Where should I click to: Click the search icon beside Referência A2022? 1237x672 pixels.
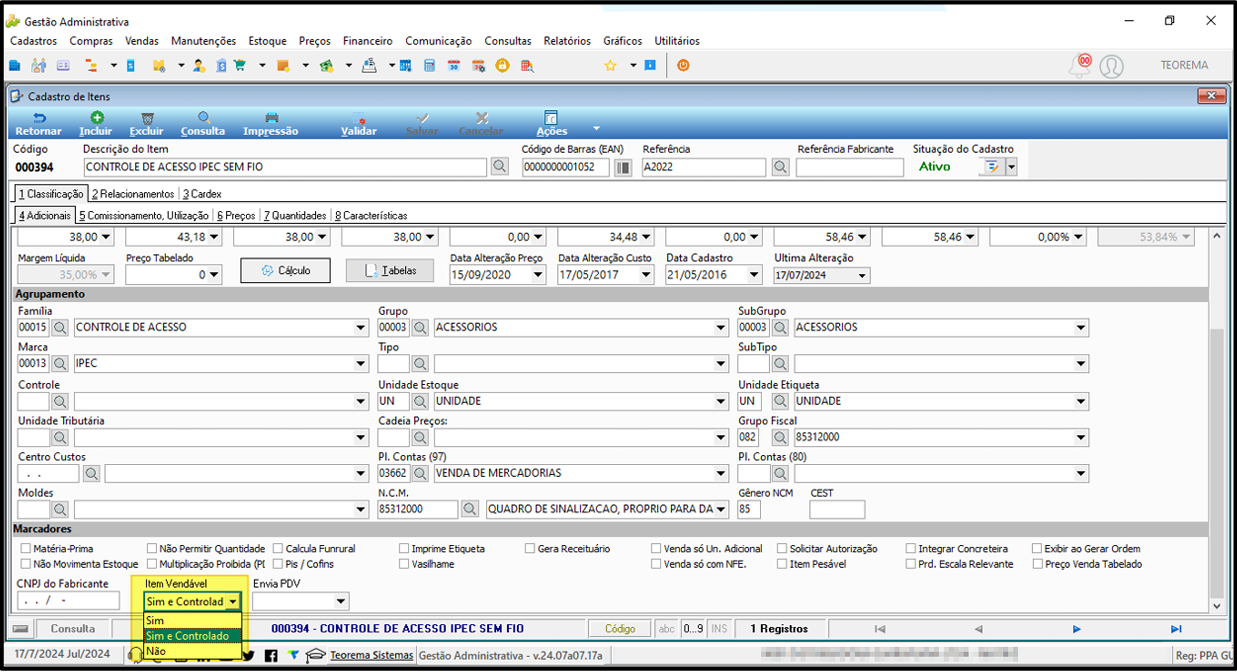coord(780,167)
